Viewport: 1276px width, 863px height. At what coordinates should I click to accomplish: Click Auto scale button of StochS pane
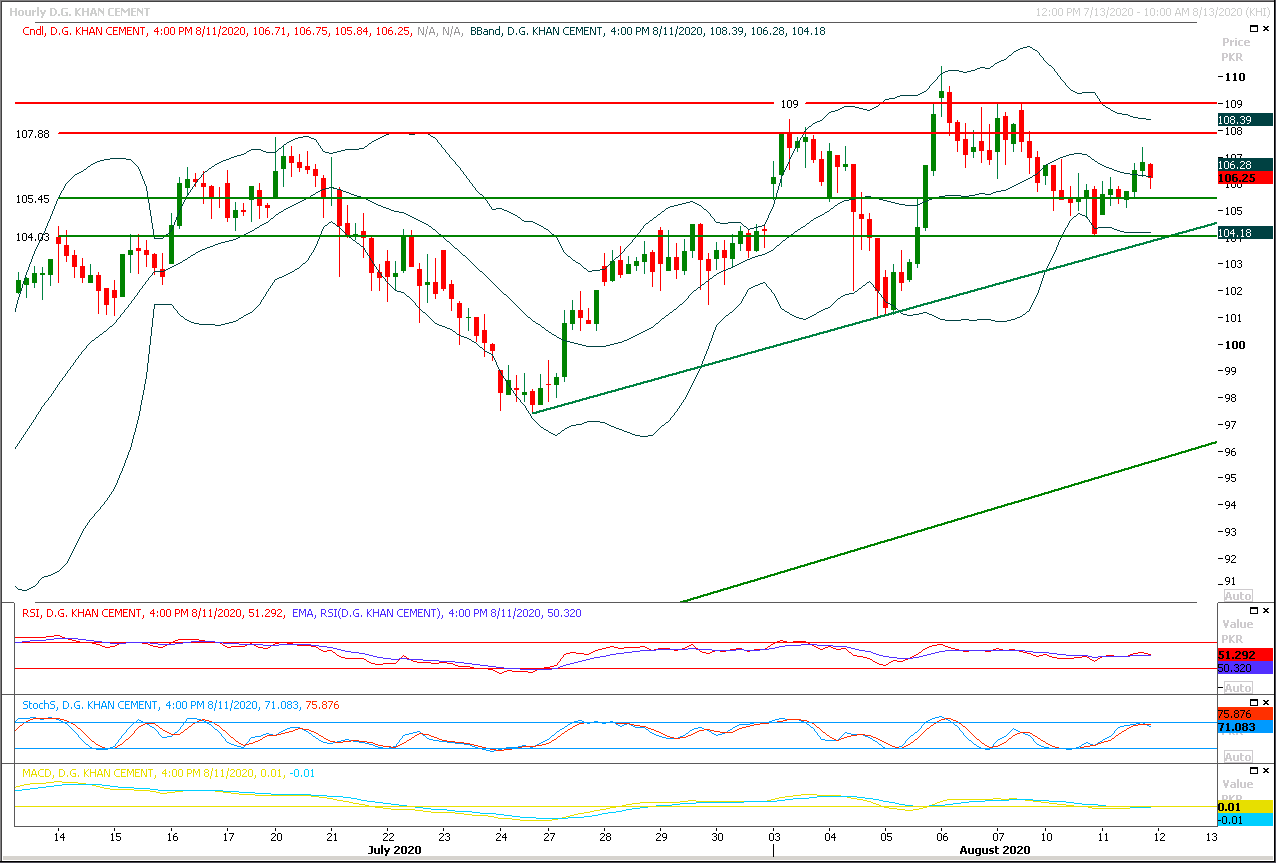point(1238,757)
